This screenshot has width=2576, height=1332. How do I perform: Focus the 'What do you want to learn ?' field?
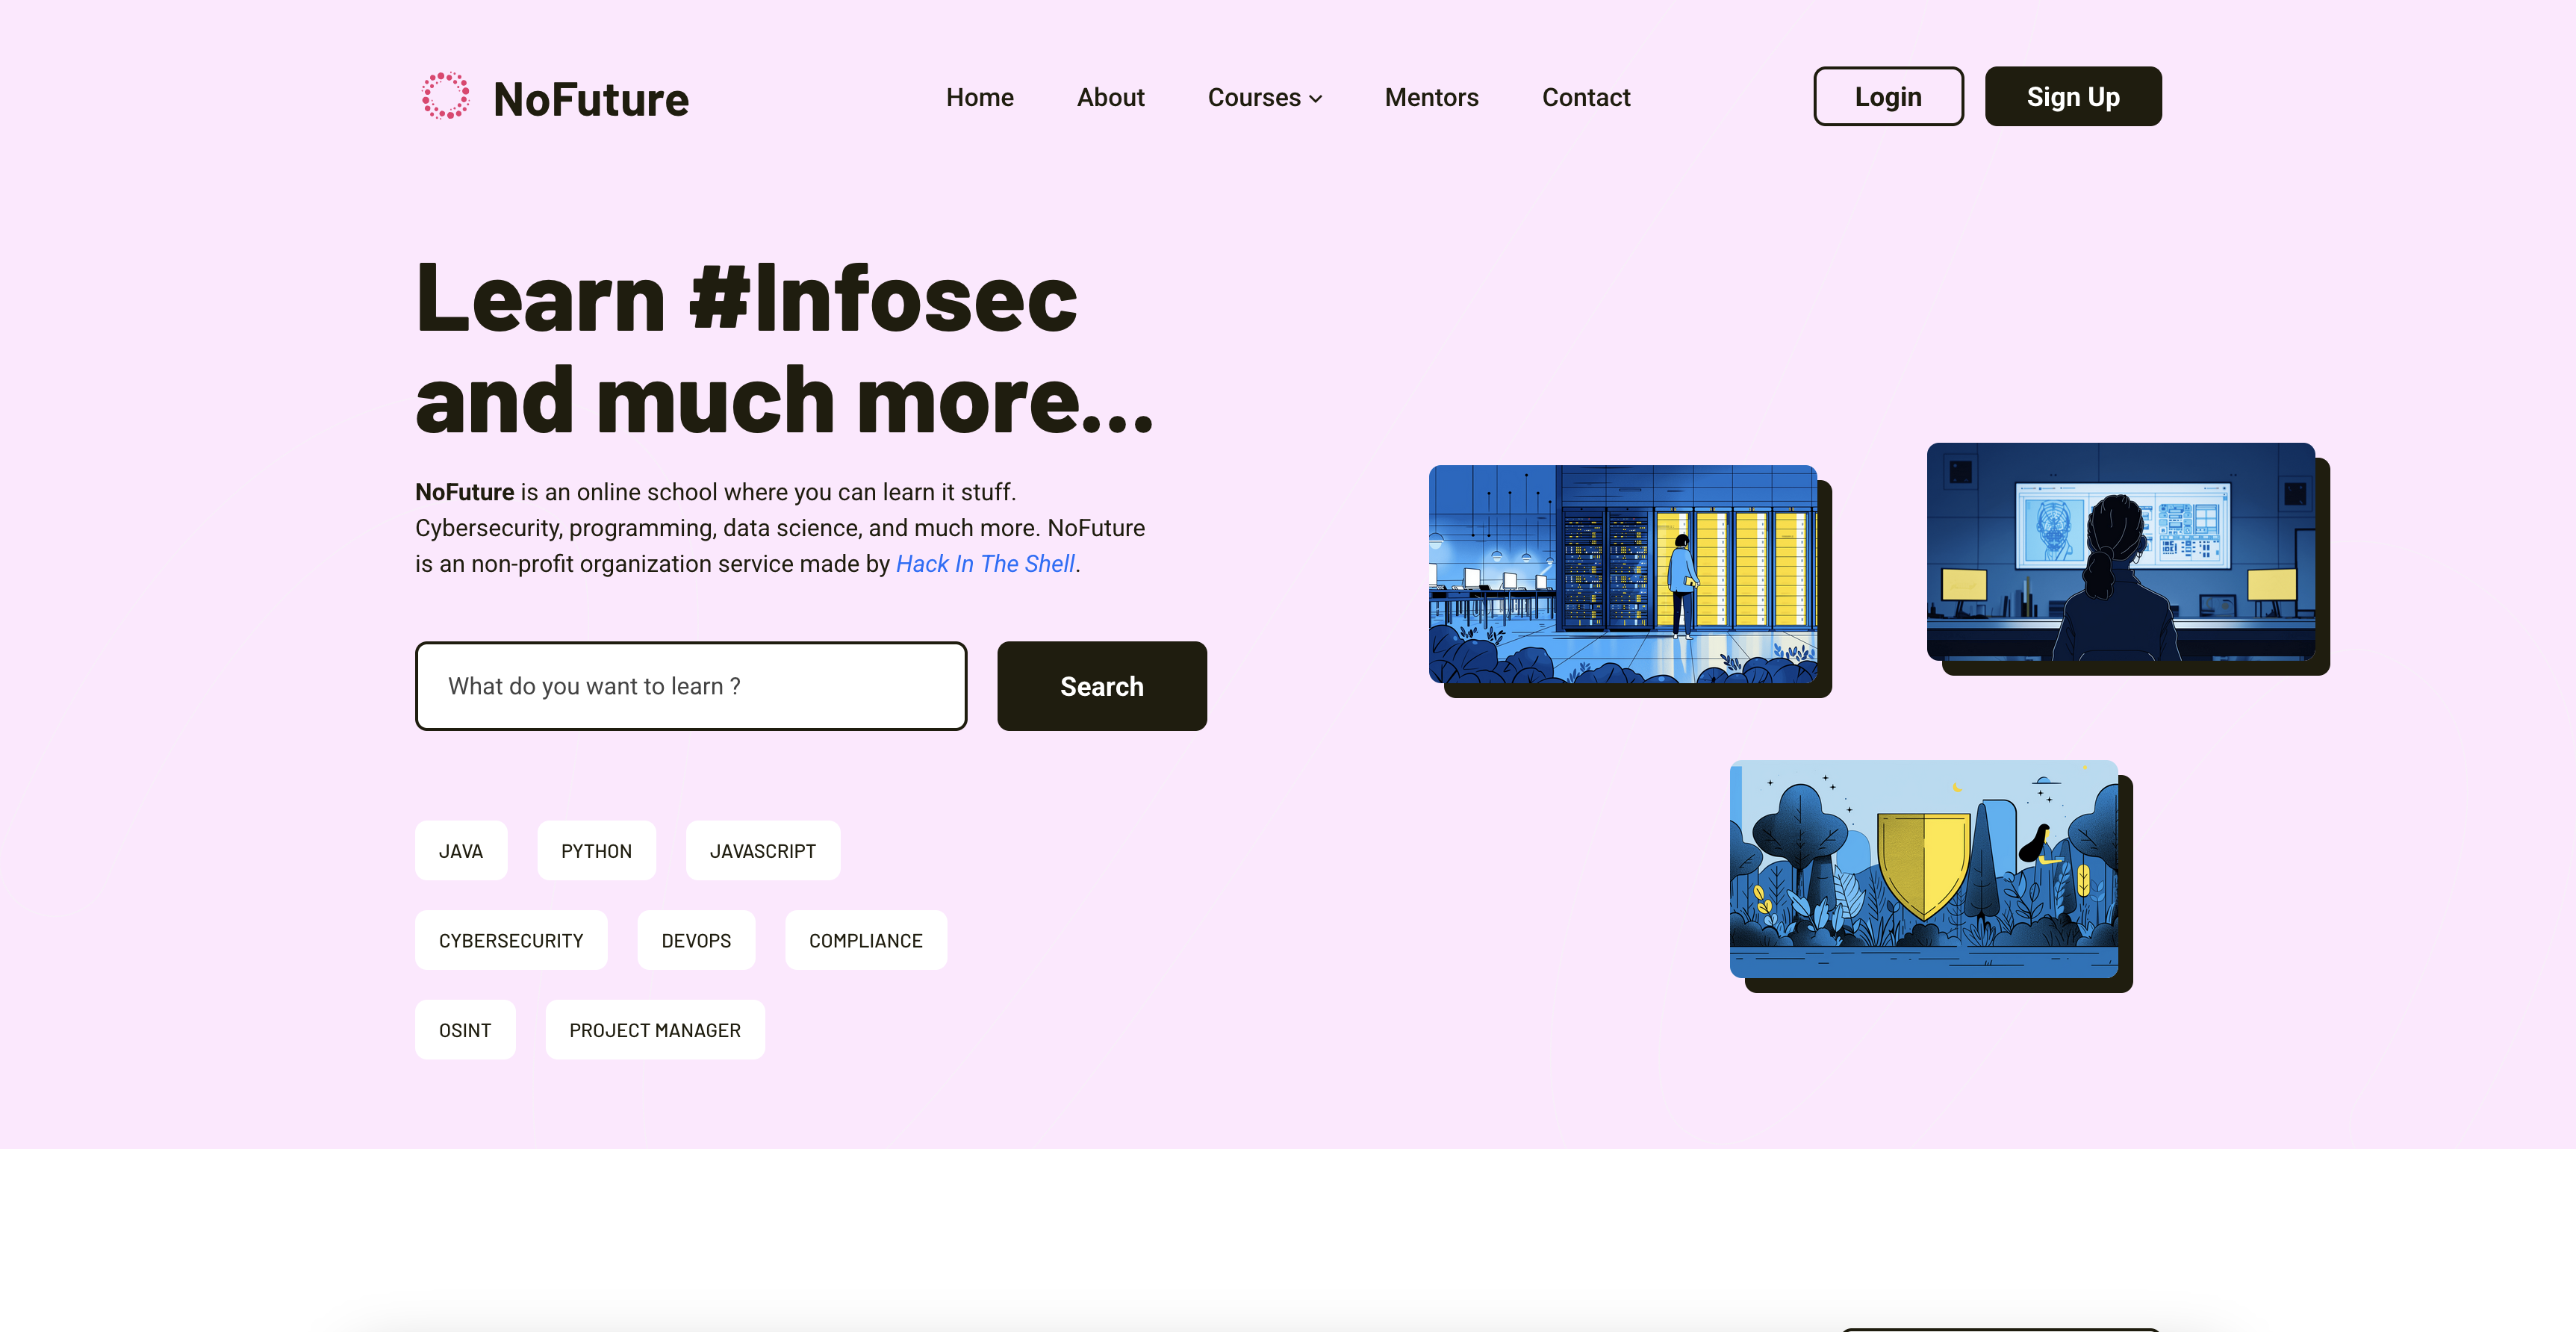(x=691, y=686)
